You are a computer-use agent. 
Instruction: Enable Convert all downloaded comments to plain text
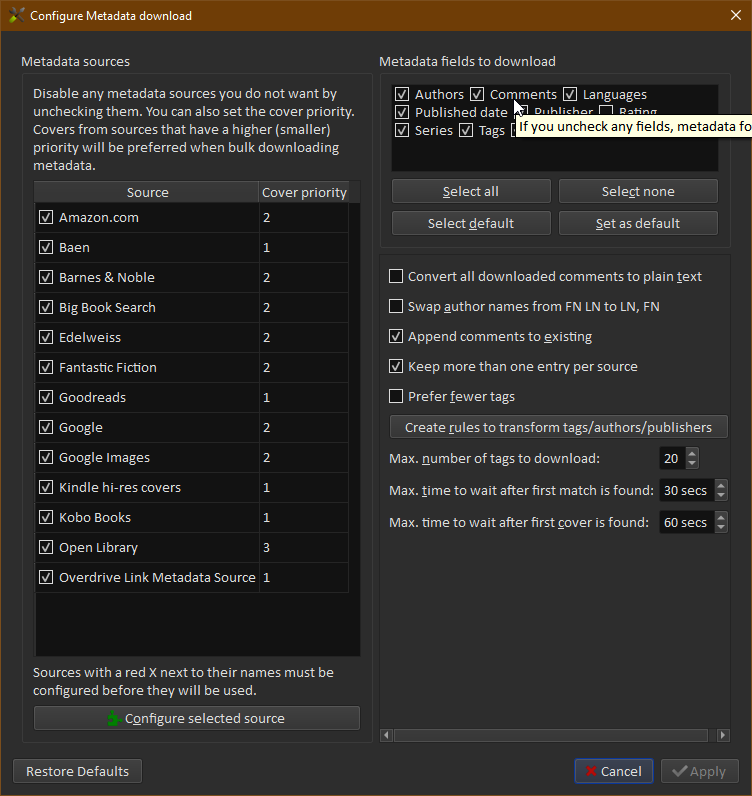tap(396, 276)
